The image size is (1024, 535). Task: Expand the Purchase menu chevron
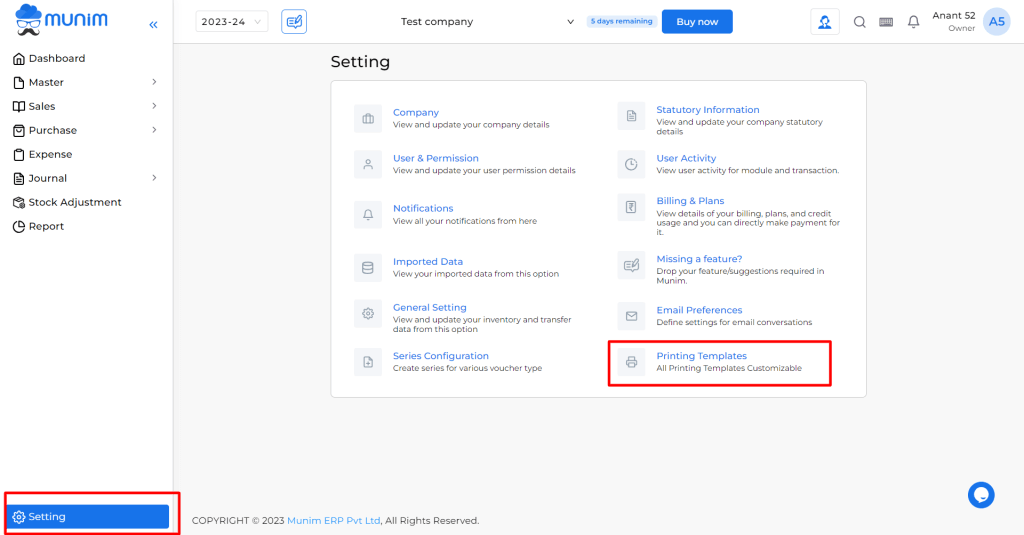pos(154,130)
